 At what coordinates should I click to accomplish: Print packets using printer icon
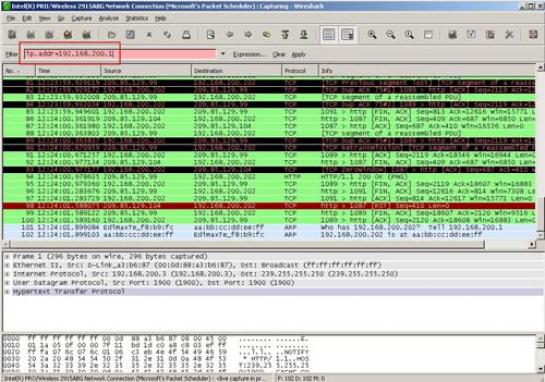pos(186,34)
